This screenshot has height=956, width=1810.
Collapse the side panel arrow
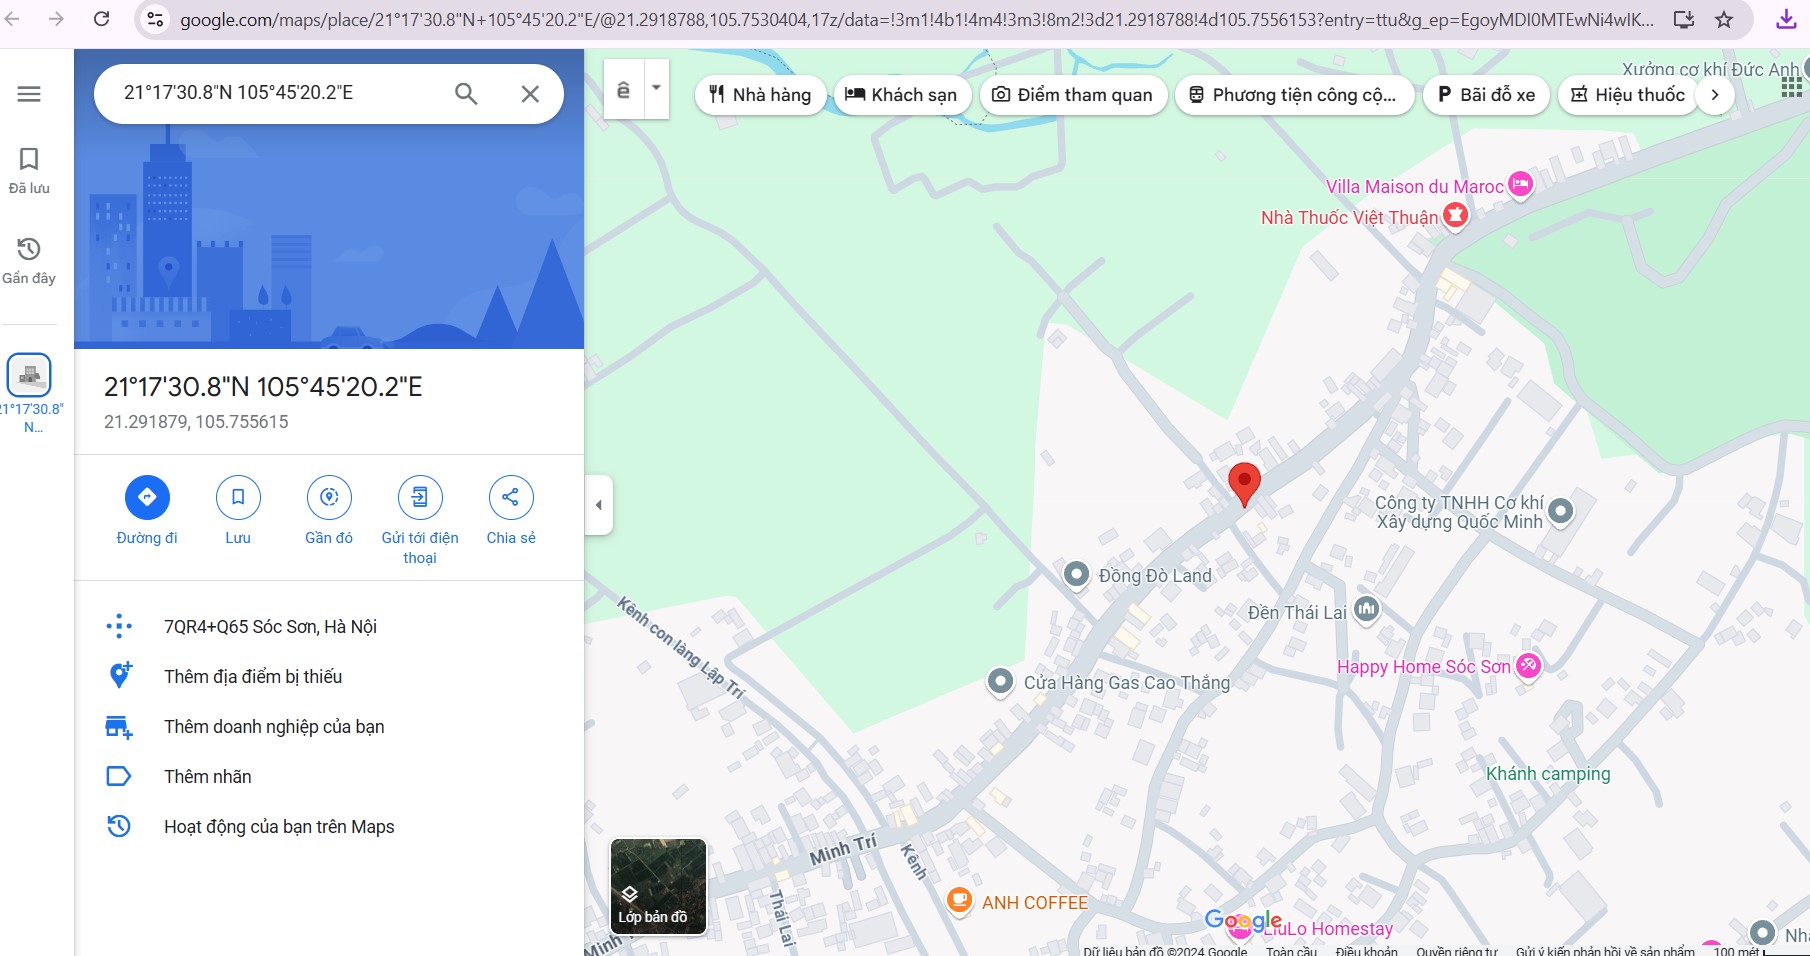[598, 505]
